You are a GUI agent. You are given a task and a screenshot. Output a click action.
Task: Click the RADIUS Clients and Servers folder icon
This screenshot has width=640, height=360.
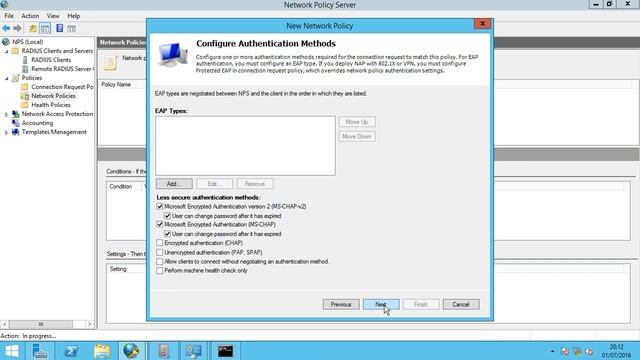pos(16,51)
